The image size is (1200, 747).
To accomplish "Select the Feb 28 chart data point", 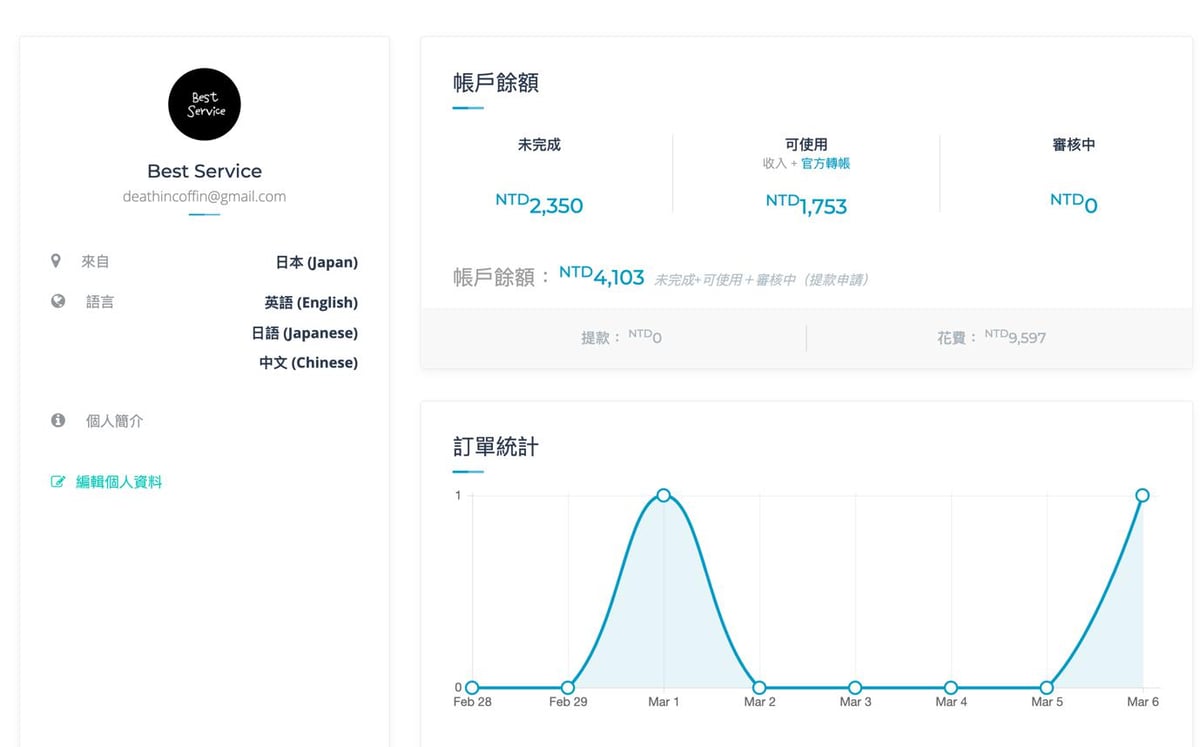I will [472, 688].
